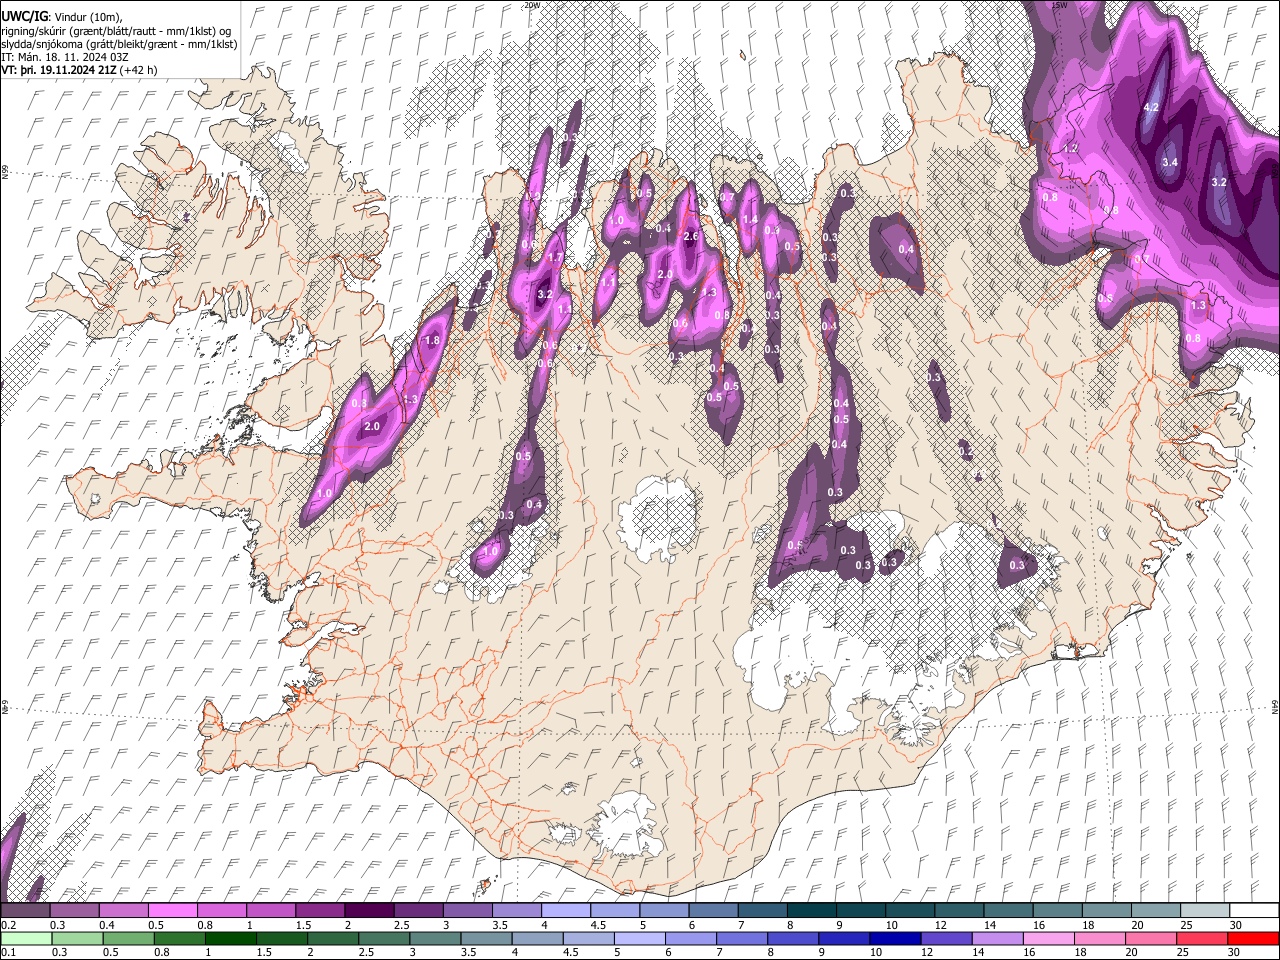1280x960 pixels.
Task: Click the 'VT: Þri. 19.11.2024 21Z (+42 h)' line
Action: (80, 70)
